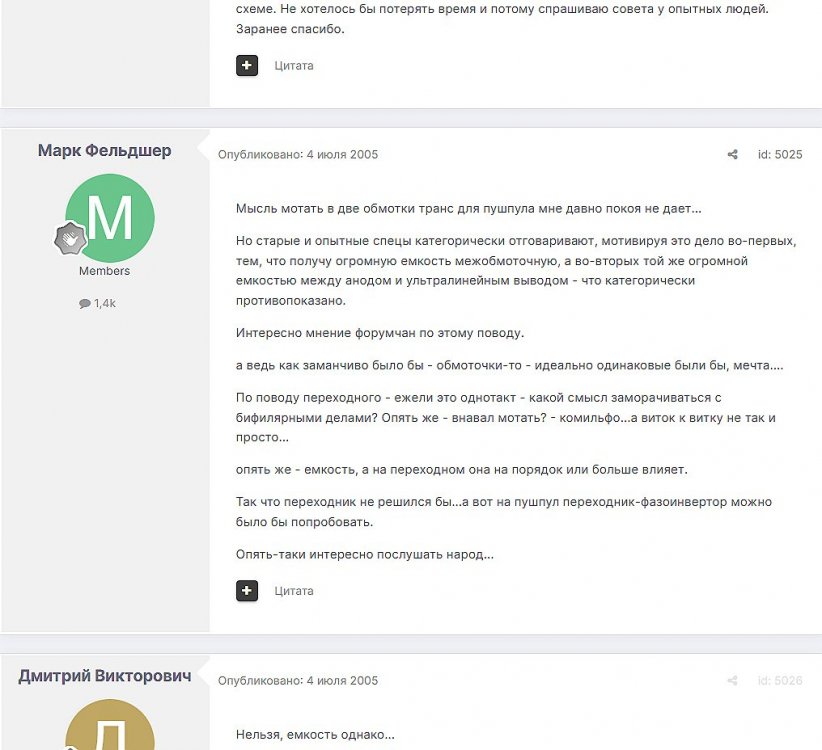
Task: Click the Members group label under Марк
Action: (x=104, y=271)
